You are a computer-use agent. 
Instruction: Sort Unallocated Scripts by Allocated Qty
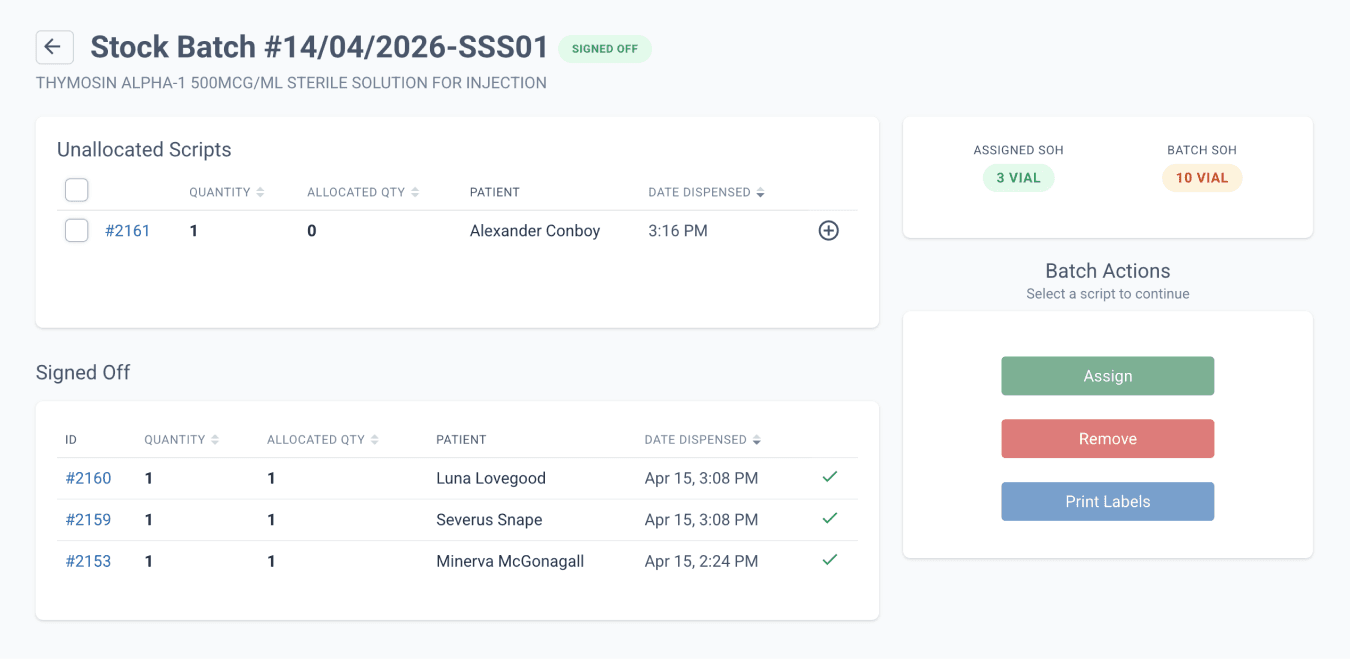[363, 192]
